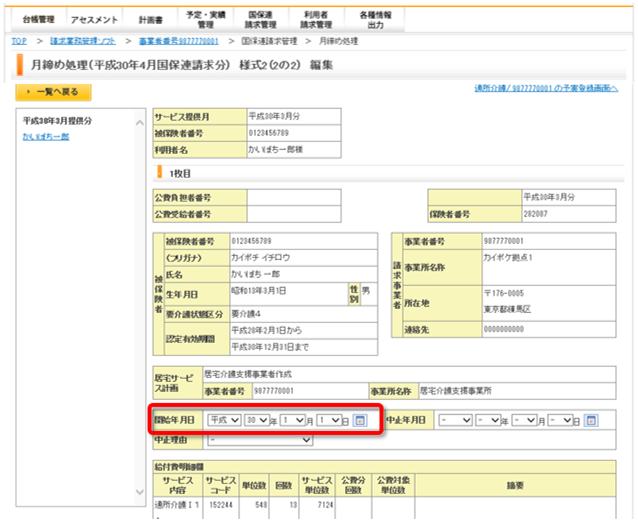Open the 中止理由 dropdown

click(x=260, y=440)
